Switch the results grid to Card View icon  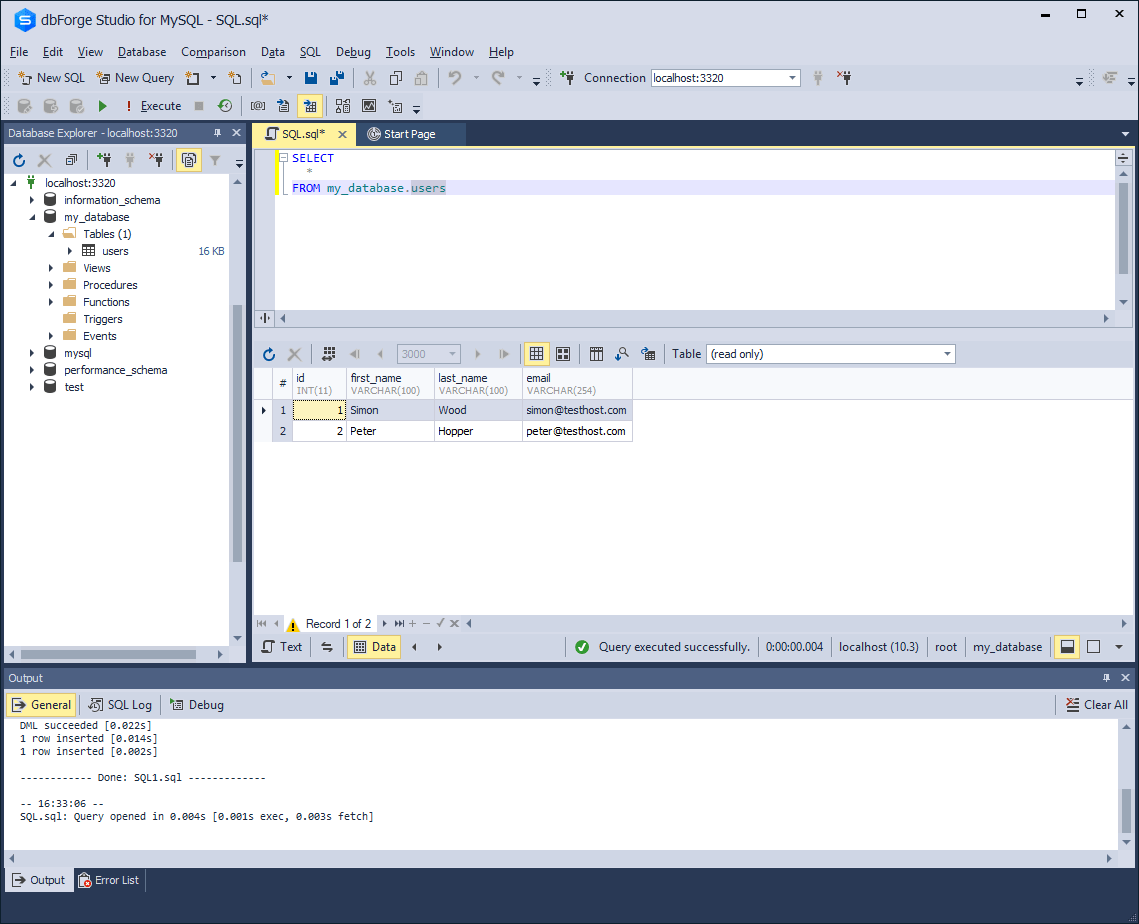pos(562,353)
